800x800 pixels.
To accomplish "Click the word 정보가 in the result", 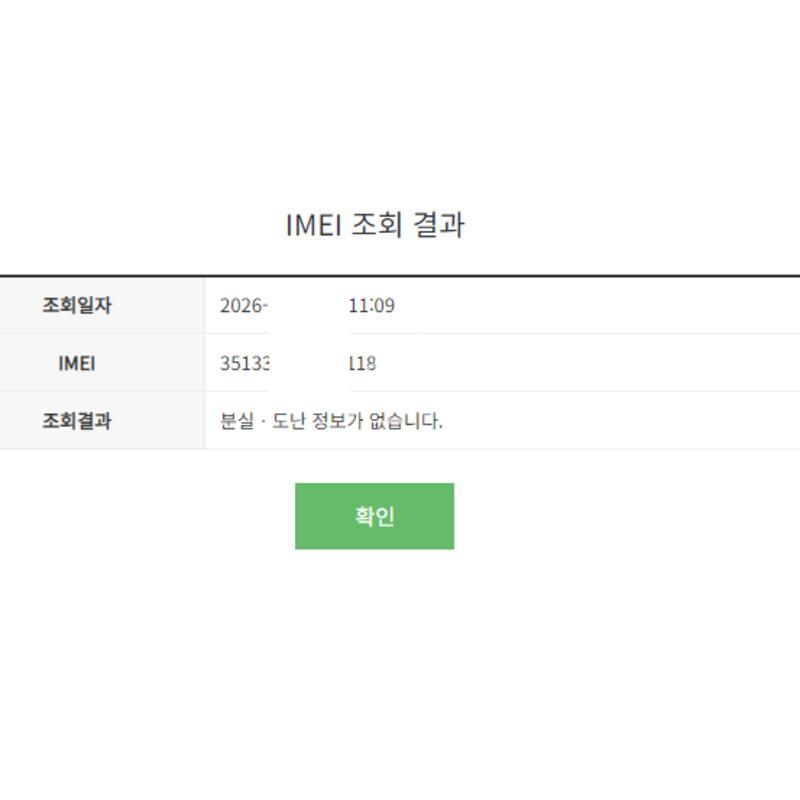I will click(x=337, y=421).
